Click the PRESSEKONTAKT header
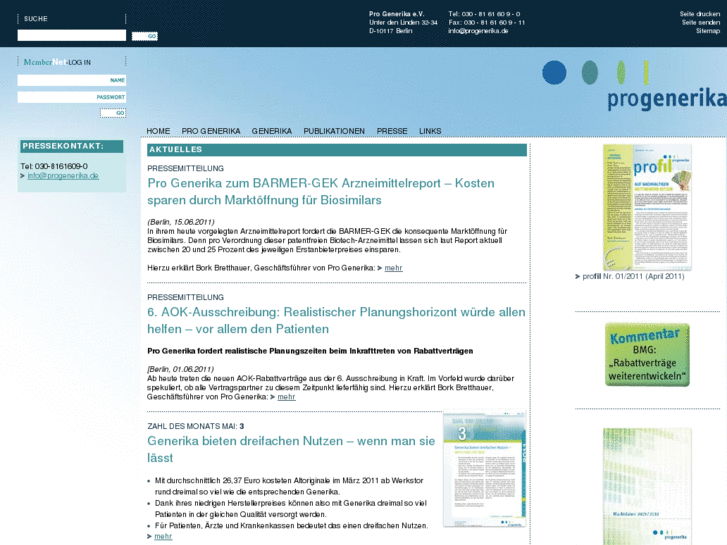The image size is (727, 545). click(72, 146)
